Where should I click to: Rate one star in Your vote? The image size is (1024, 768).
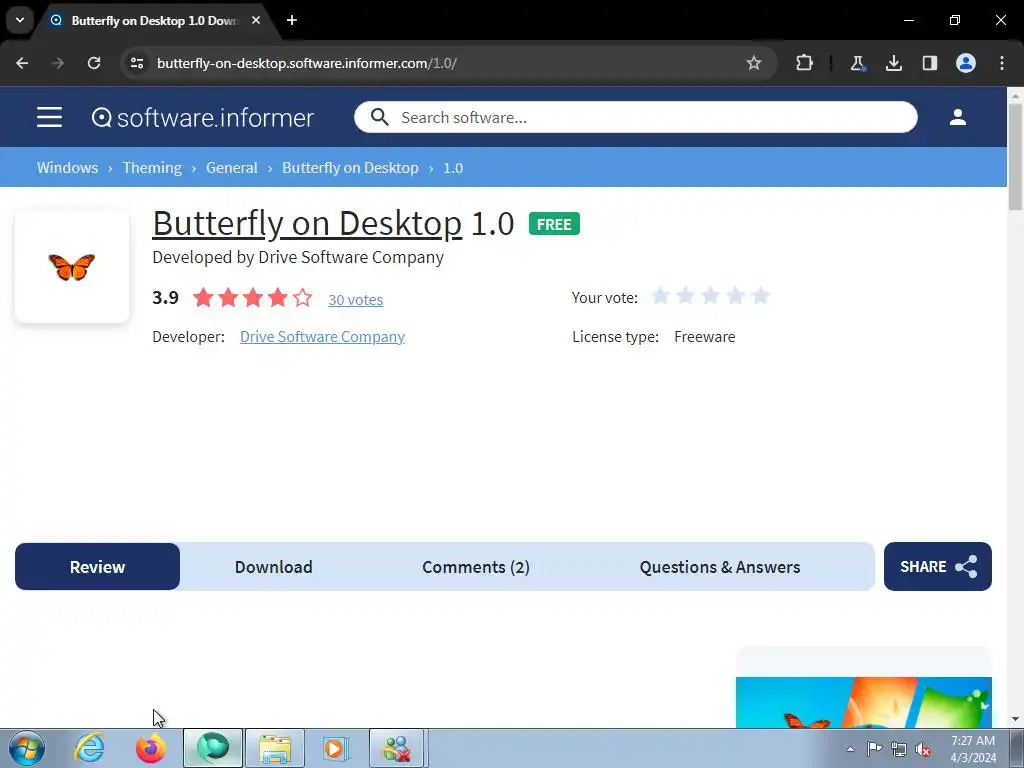[661, 296]
